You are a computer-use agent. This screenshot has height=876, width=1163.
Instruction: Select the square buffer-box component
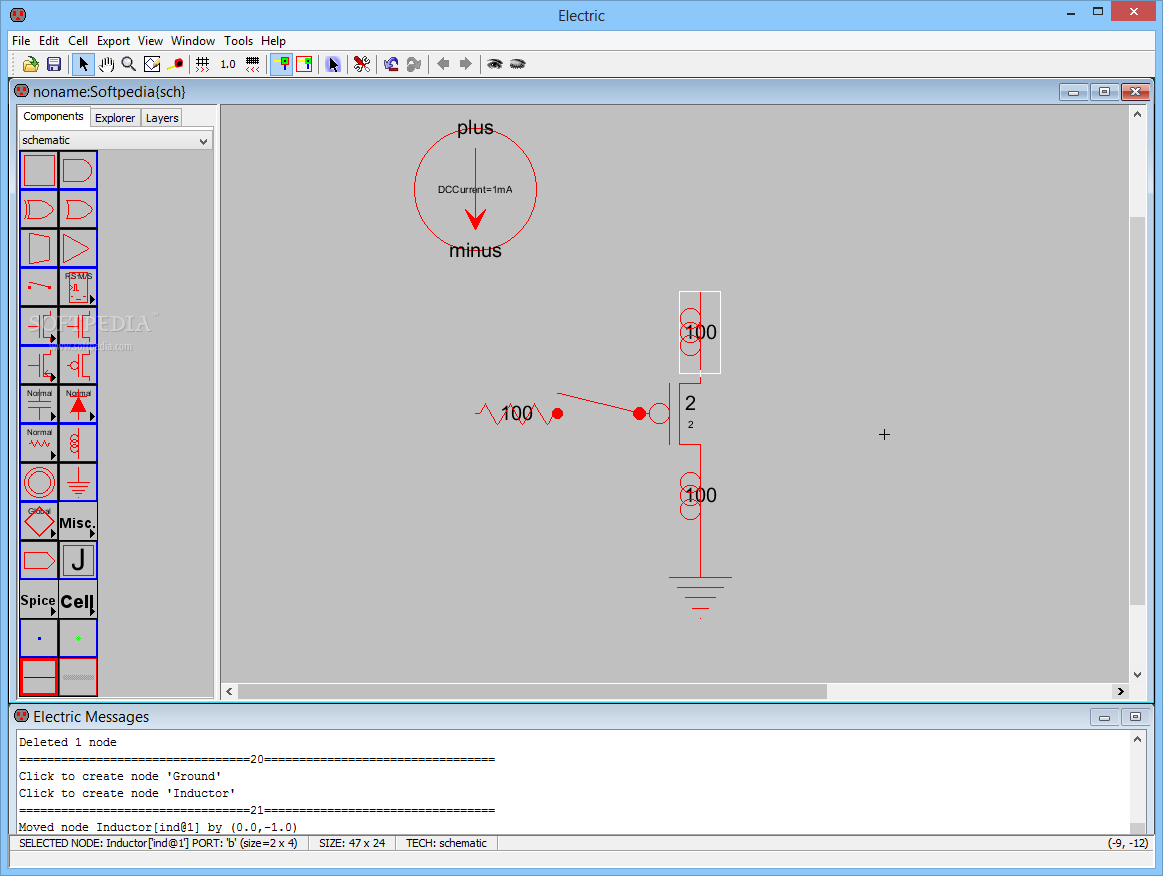(x=39, y=171)
